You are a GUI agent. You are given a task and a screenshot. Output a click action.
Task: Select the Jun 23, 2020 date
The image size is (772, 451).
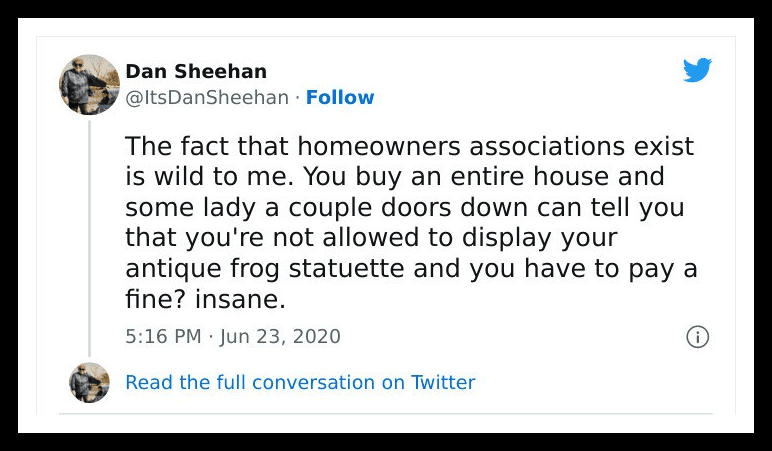(281, 336)
